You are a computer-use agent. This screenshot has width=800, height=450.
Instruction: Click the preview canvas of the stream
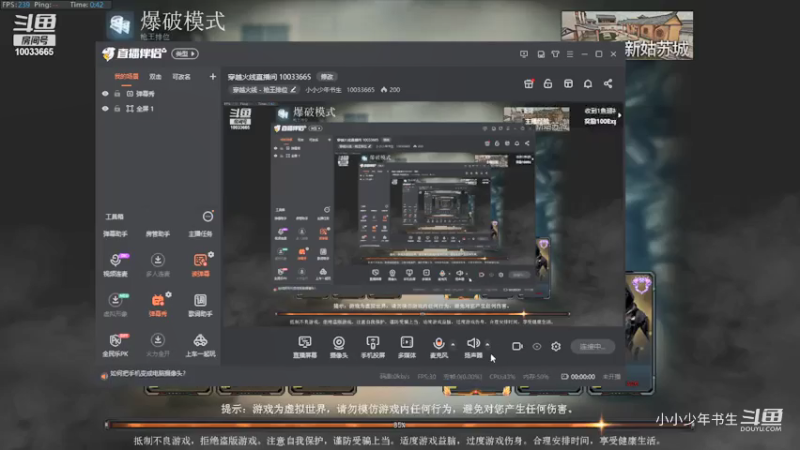coord(422,214)
